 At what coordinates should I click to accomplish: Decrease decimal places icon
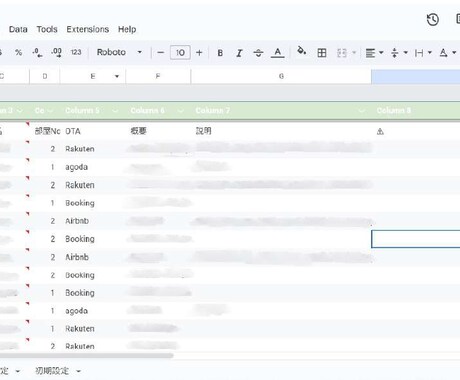pos(37,53)
